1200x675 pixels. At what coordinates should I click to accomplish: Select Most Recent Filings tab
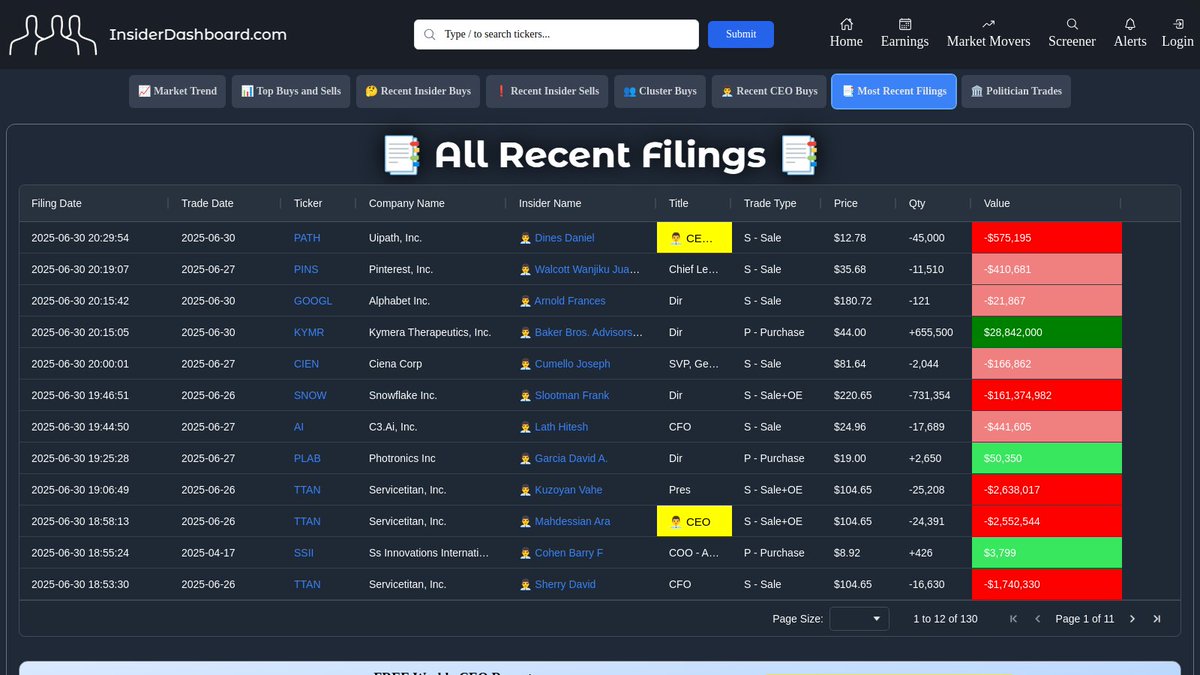894,91
